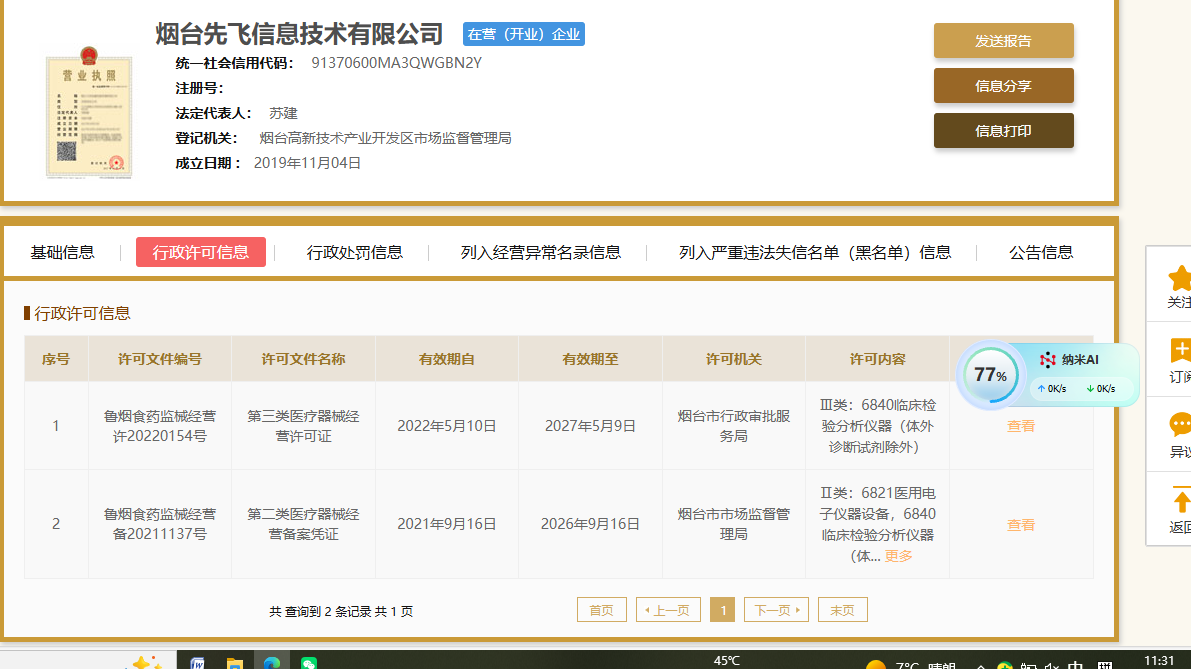This screenshot has width=1191, height=669.
Task: Expand 更多 in second row's 许可内容
Action: click(898, 556)
